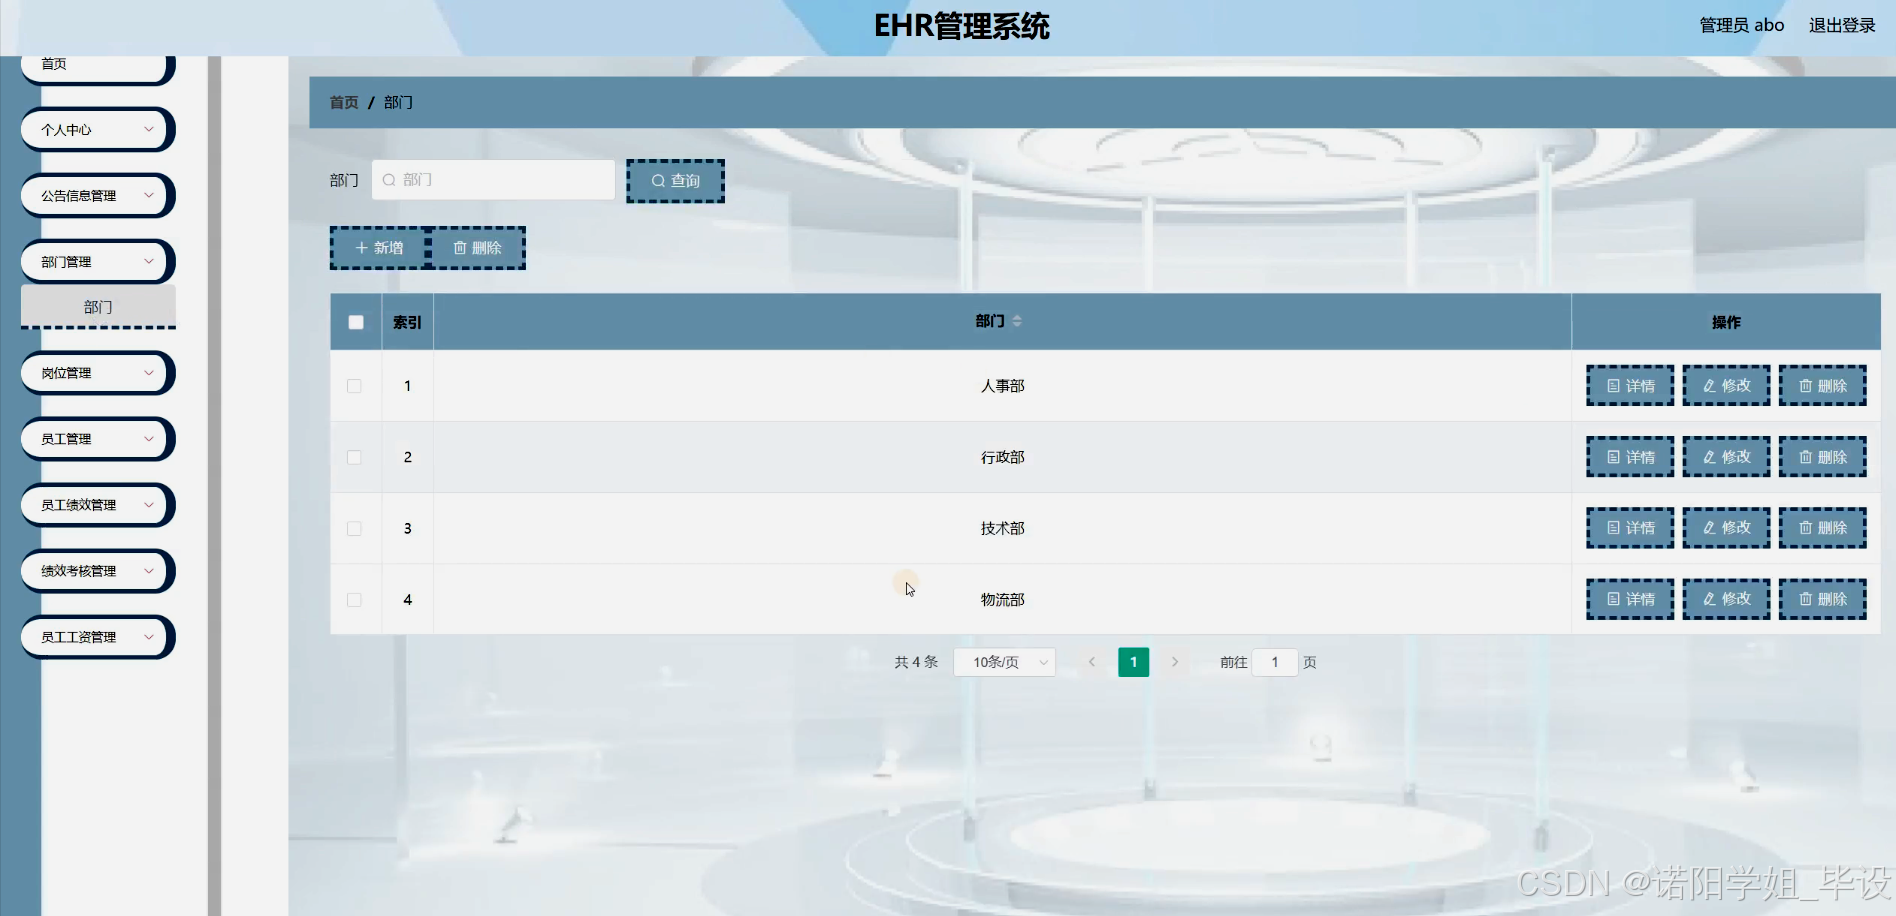This screenshot has width=1896, height=916.
Task: Click the 退出登录 link
Action: tap(1841, 25)
